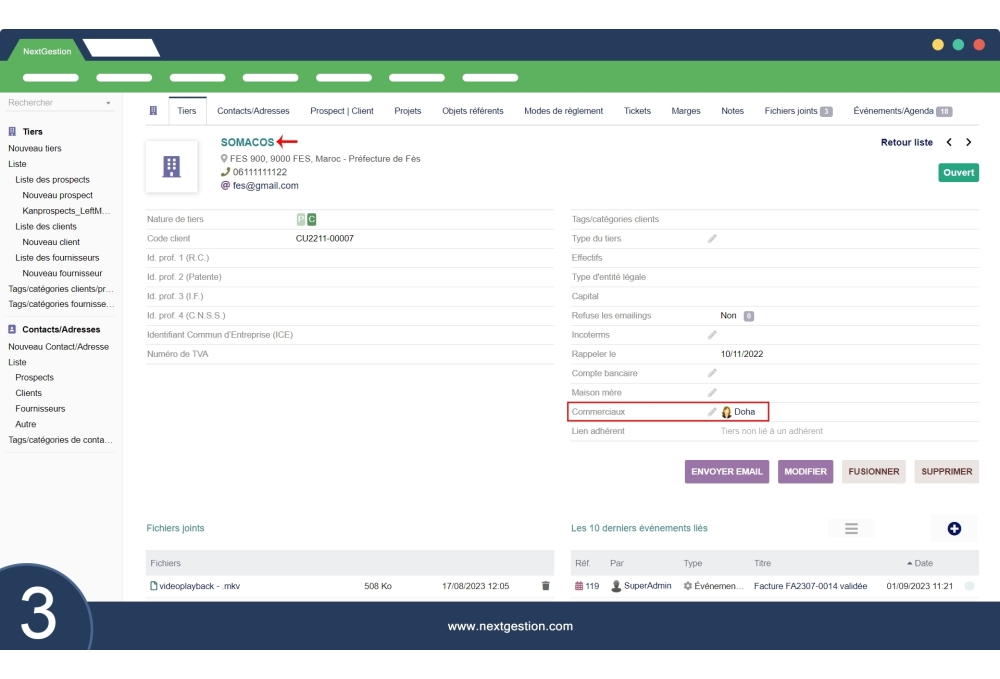The image size is (1000, 679).
Task: Click the SuperAdmin user icon in the events list
Action: (614, 586)
